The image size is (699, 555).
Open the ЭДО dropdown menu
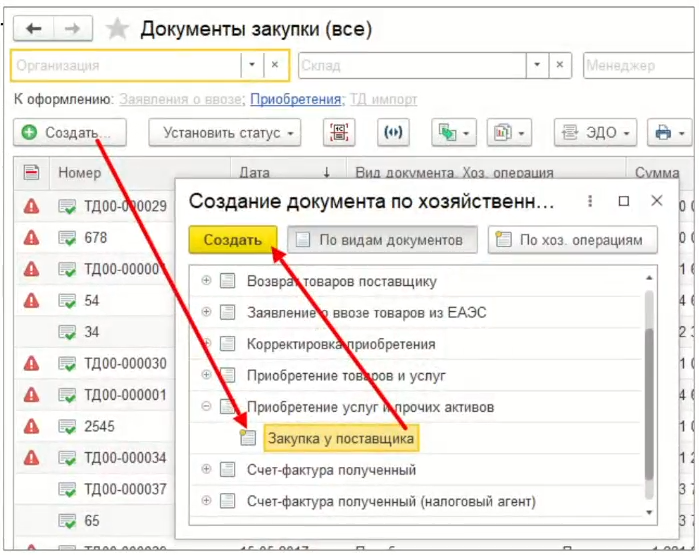click(x=595, y=132)
